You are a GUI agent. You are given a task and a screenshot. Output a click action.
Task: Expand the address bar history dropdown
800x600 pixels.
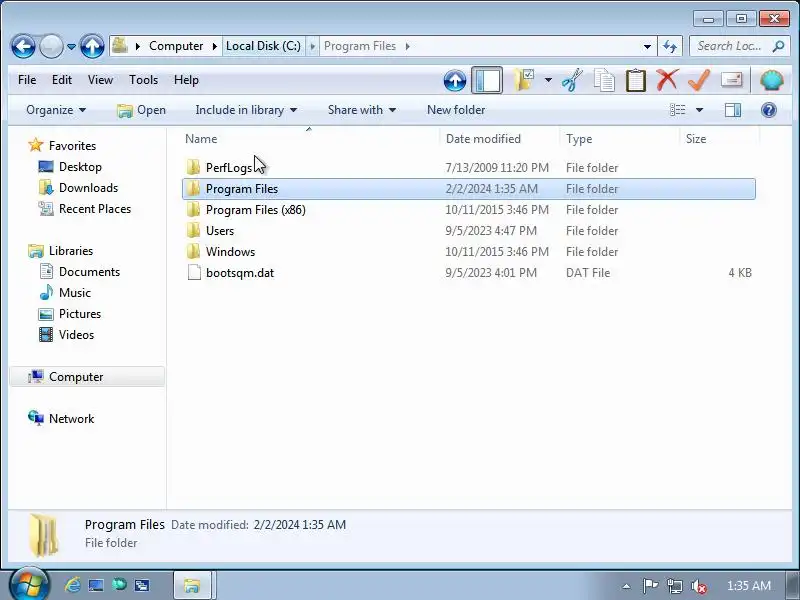click(647, 46)
